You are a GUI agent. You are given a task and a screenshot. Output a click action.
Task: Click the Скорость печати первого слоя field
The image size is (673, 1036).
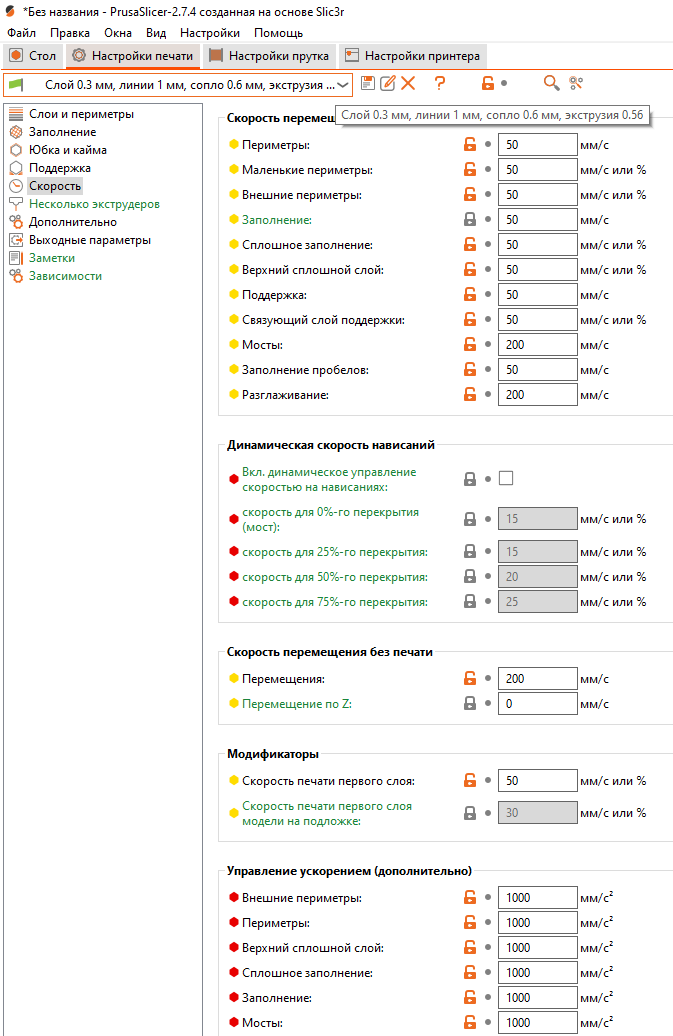point(538,781)
